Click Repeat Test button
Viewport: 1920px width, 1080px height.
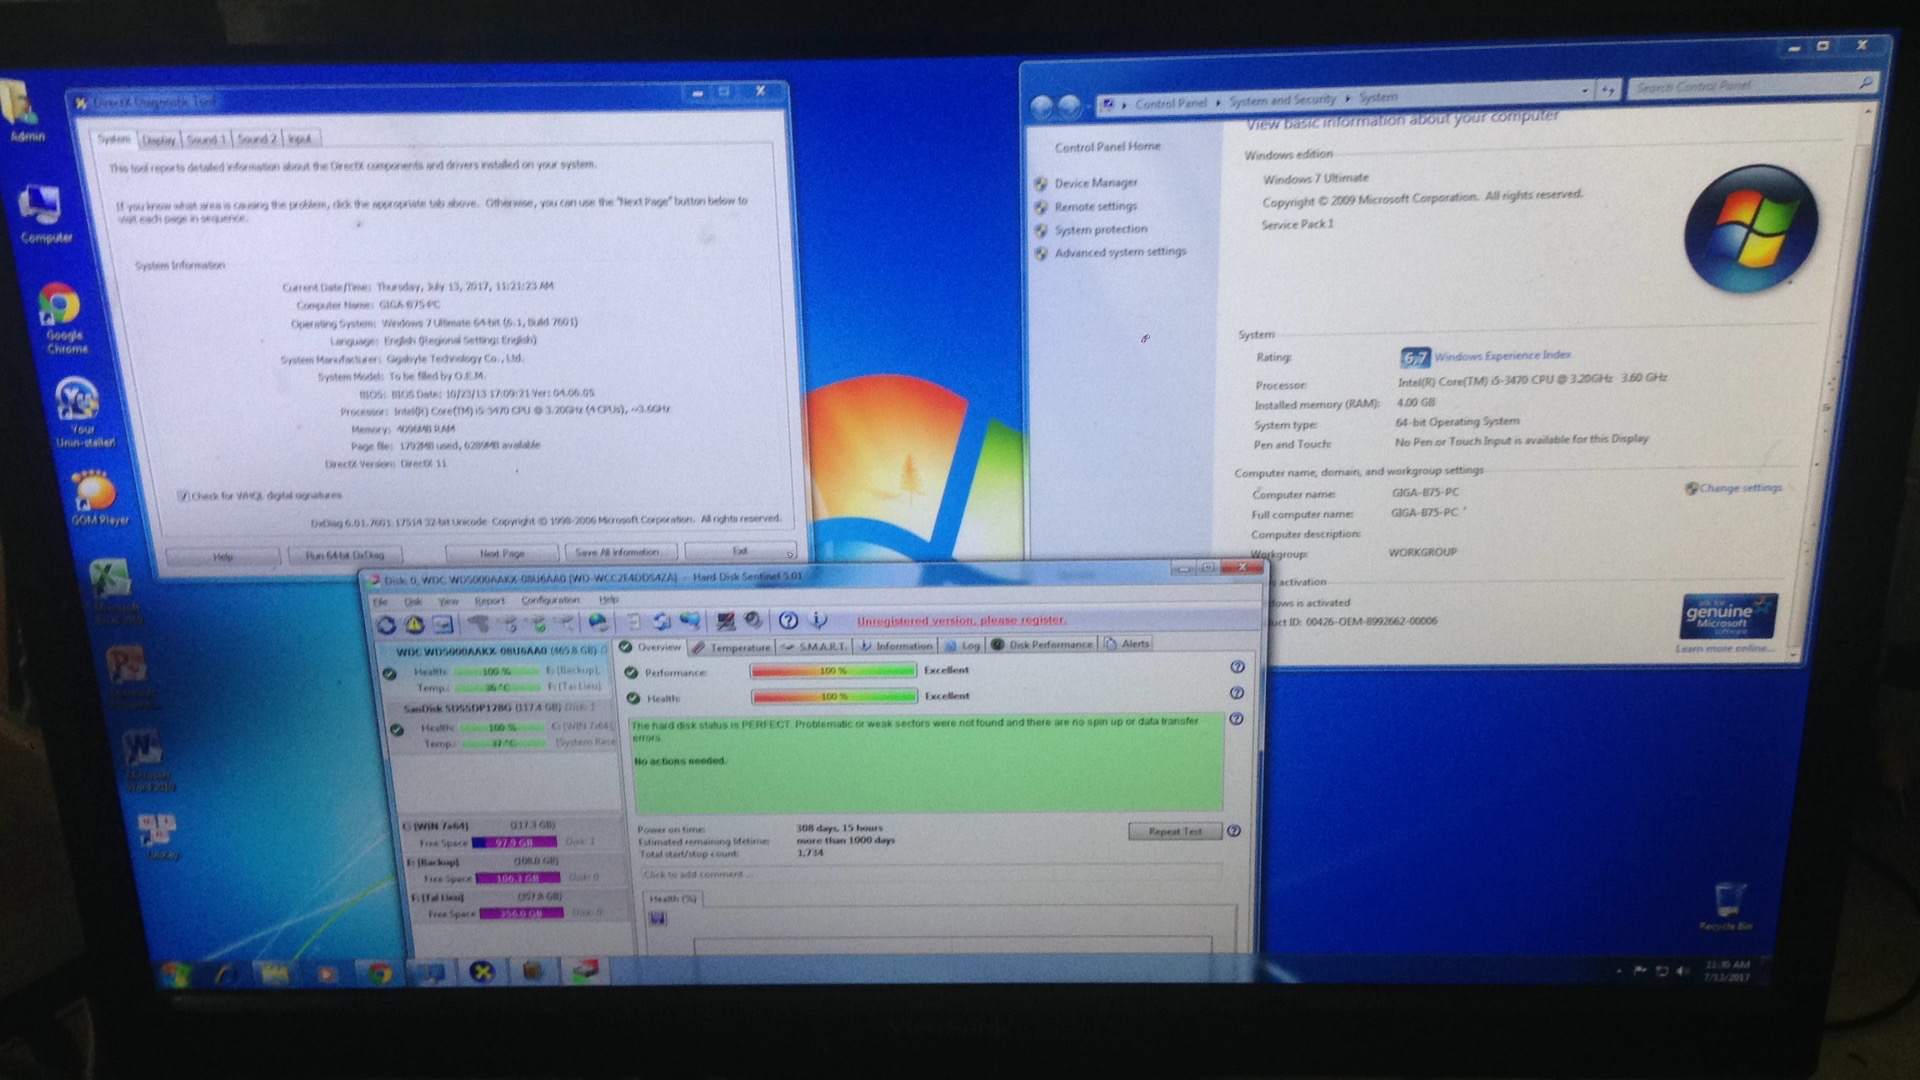point(1174,831)
